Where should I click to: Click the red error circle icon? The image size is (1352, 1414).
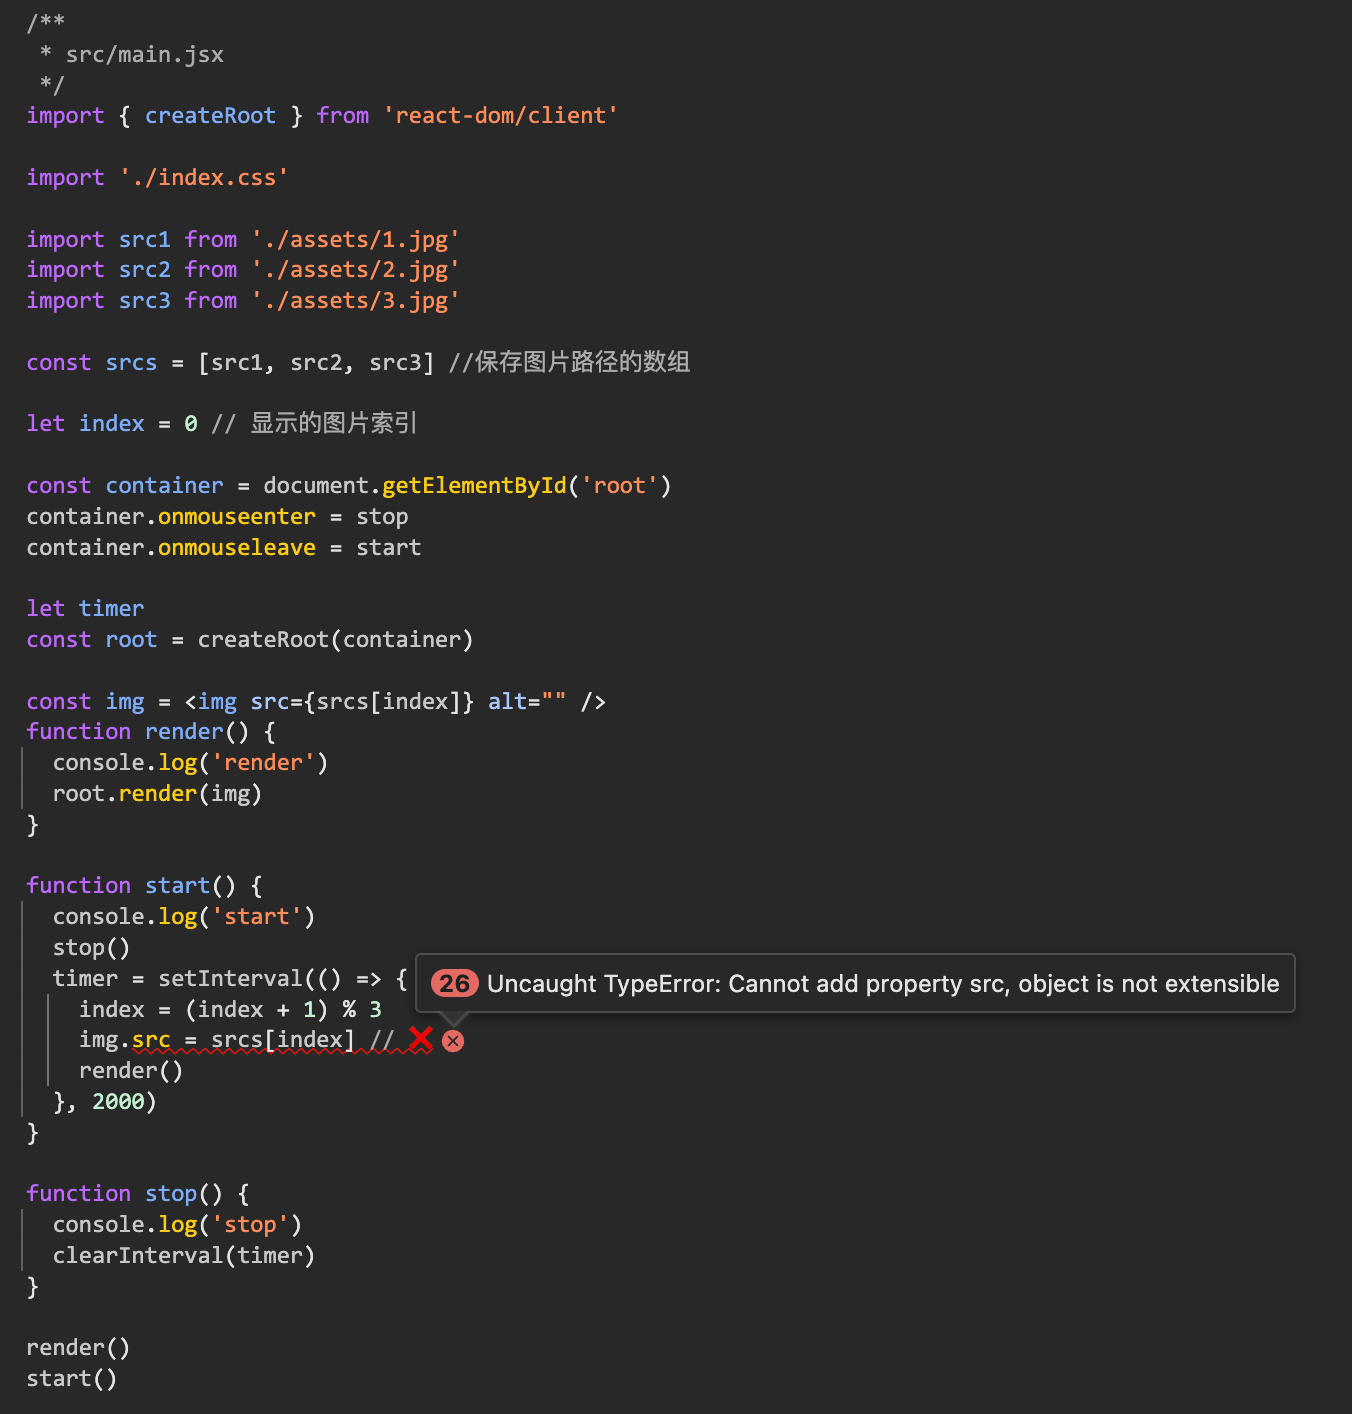point(453,1041)
